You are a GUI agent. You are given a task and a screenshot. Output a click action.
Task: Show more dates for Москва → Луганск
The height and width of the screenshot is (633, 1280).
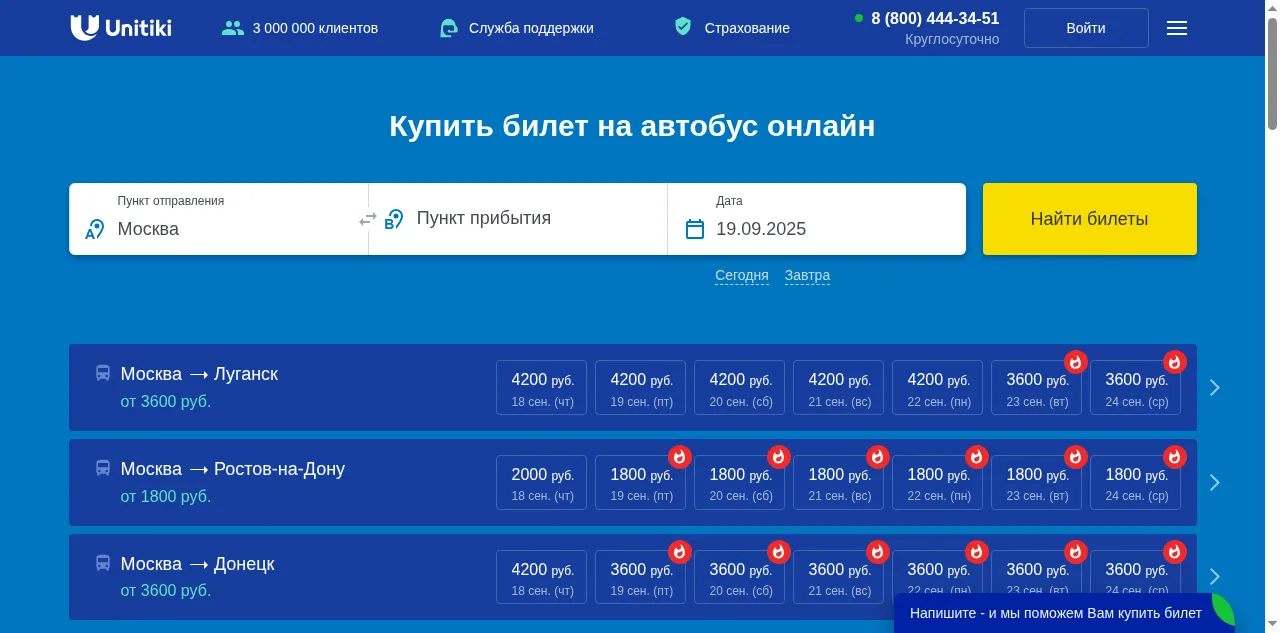tap(1215, 387)
